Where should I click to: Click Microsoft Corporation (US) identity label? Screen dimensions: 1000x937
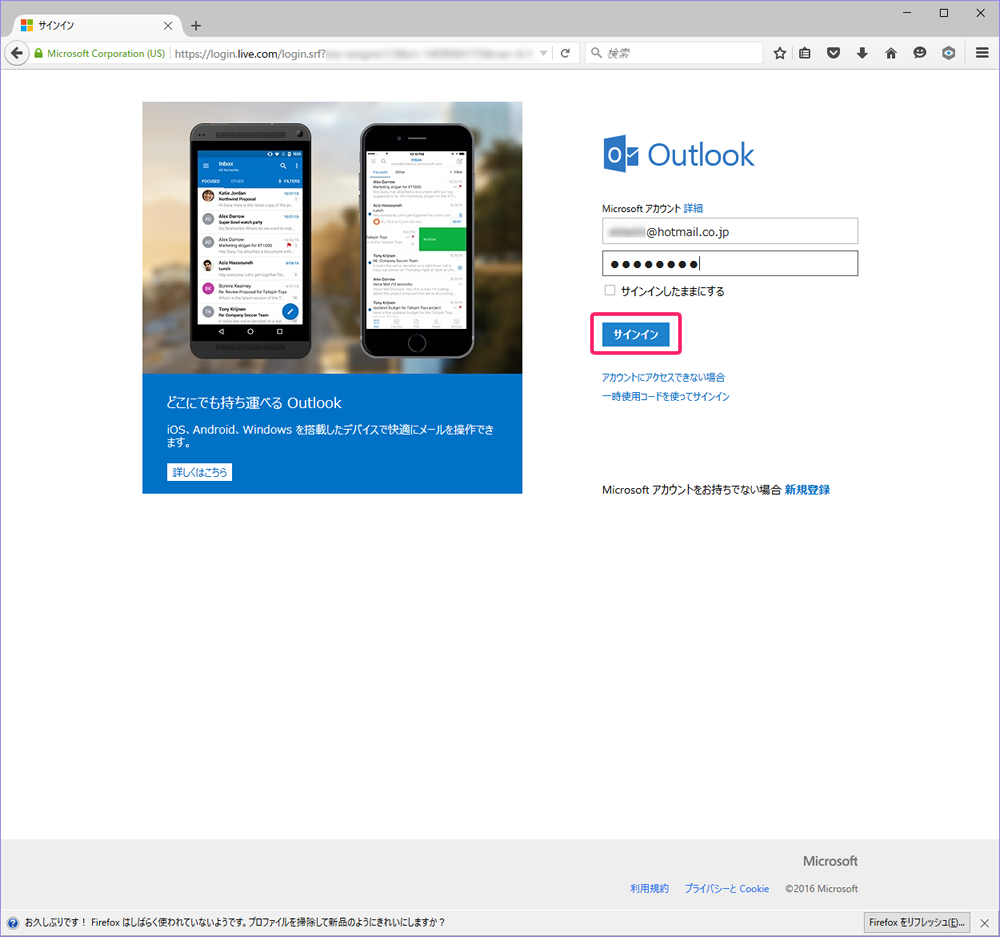click(106, 54)
